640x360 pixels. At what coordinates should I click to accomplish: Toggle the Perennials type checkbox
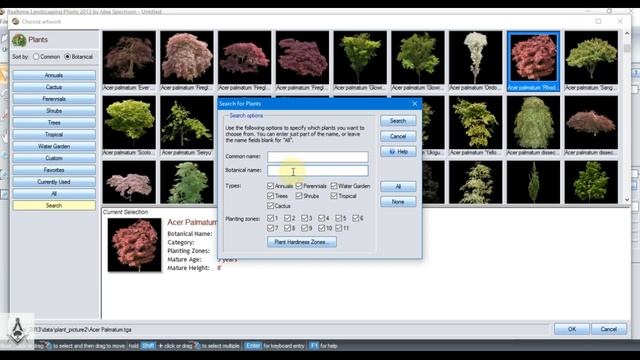(x=299, y=186)
